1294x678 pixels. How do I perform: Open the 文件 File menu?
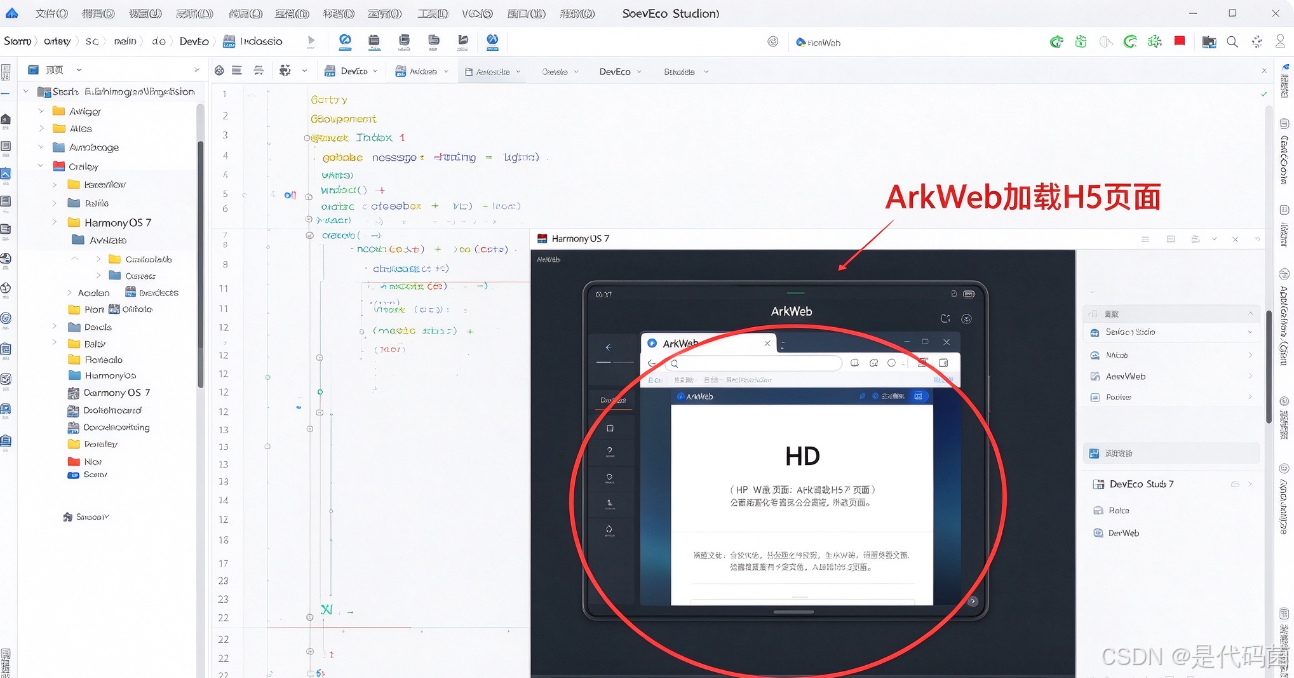tap(51, 14)
